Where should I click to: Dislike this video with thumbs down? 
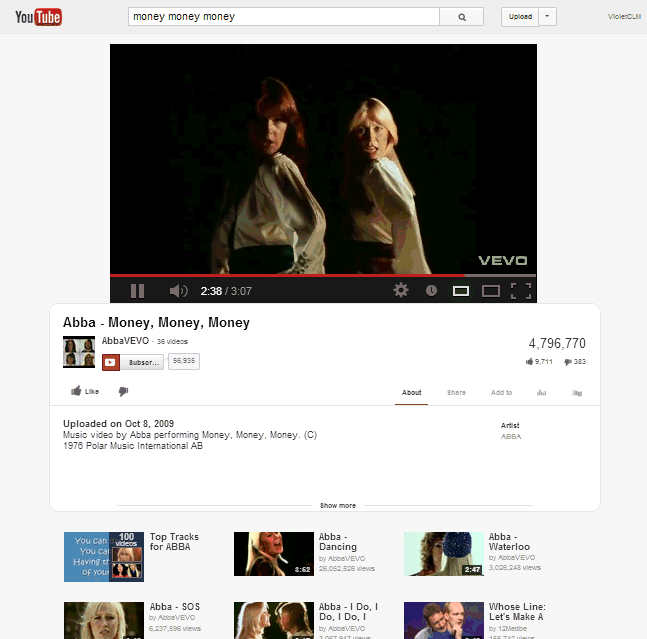(123, 391)
